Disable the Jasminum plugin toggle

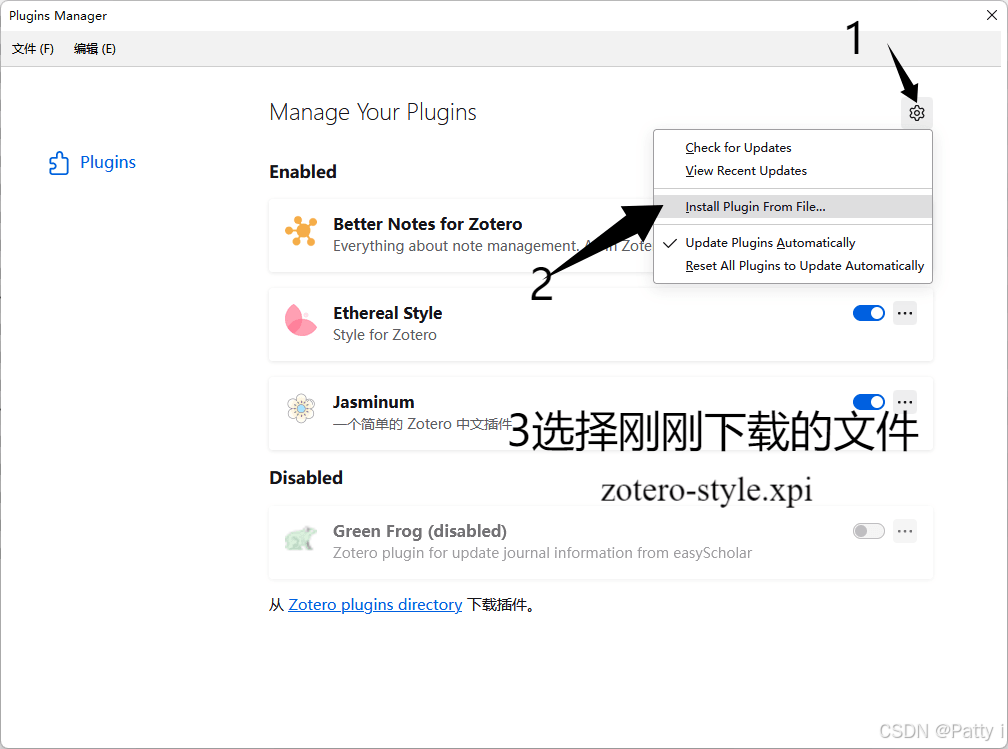(x=868, y=402)
